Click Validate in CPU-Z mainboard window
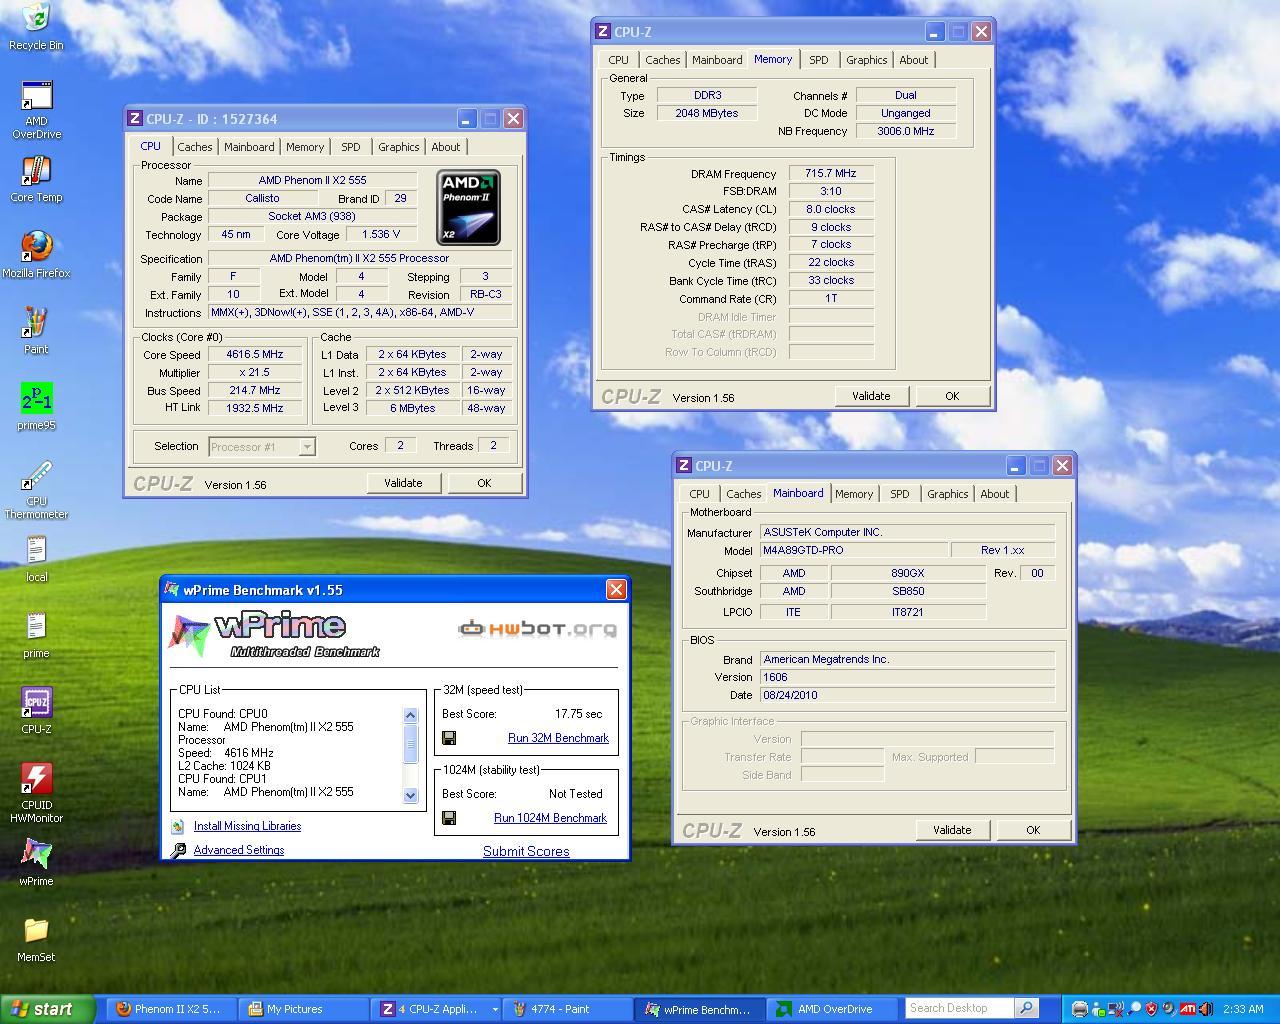 pos(952,830)
